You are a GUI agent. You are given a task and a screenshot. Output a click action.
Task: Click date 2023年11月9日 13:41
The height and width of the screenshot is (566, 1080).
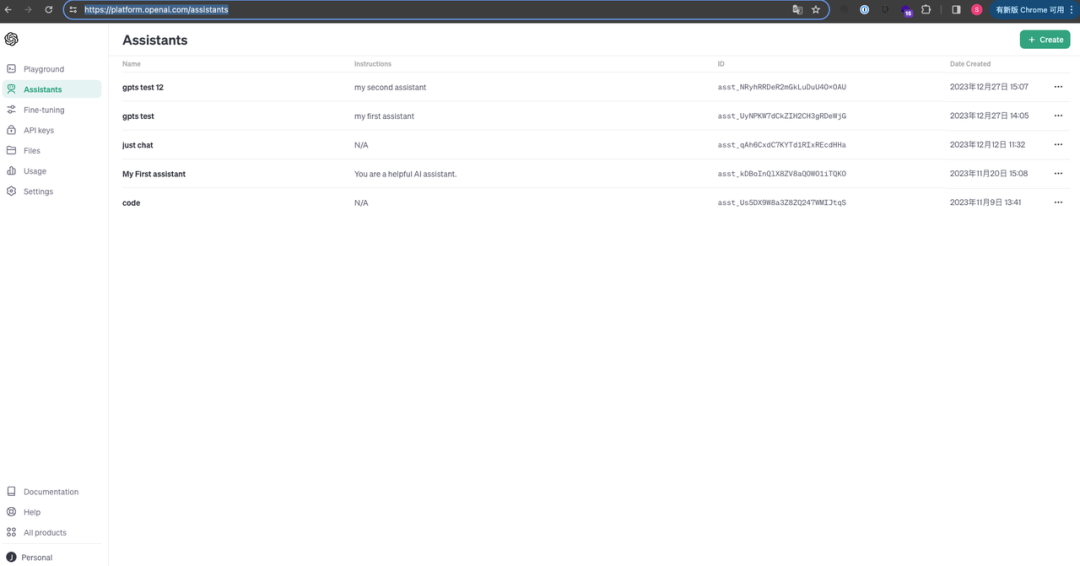985,202
